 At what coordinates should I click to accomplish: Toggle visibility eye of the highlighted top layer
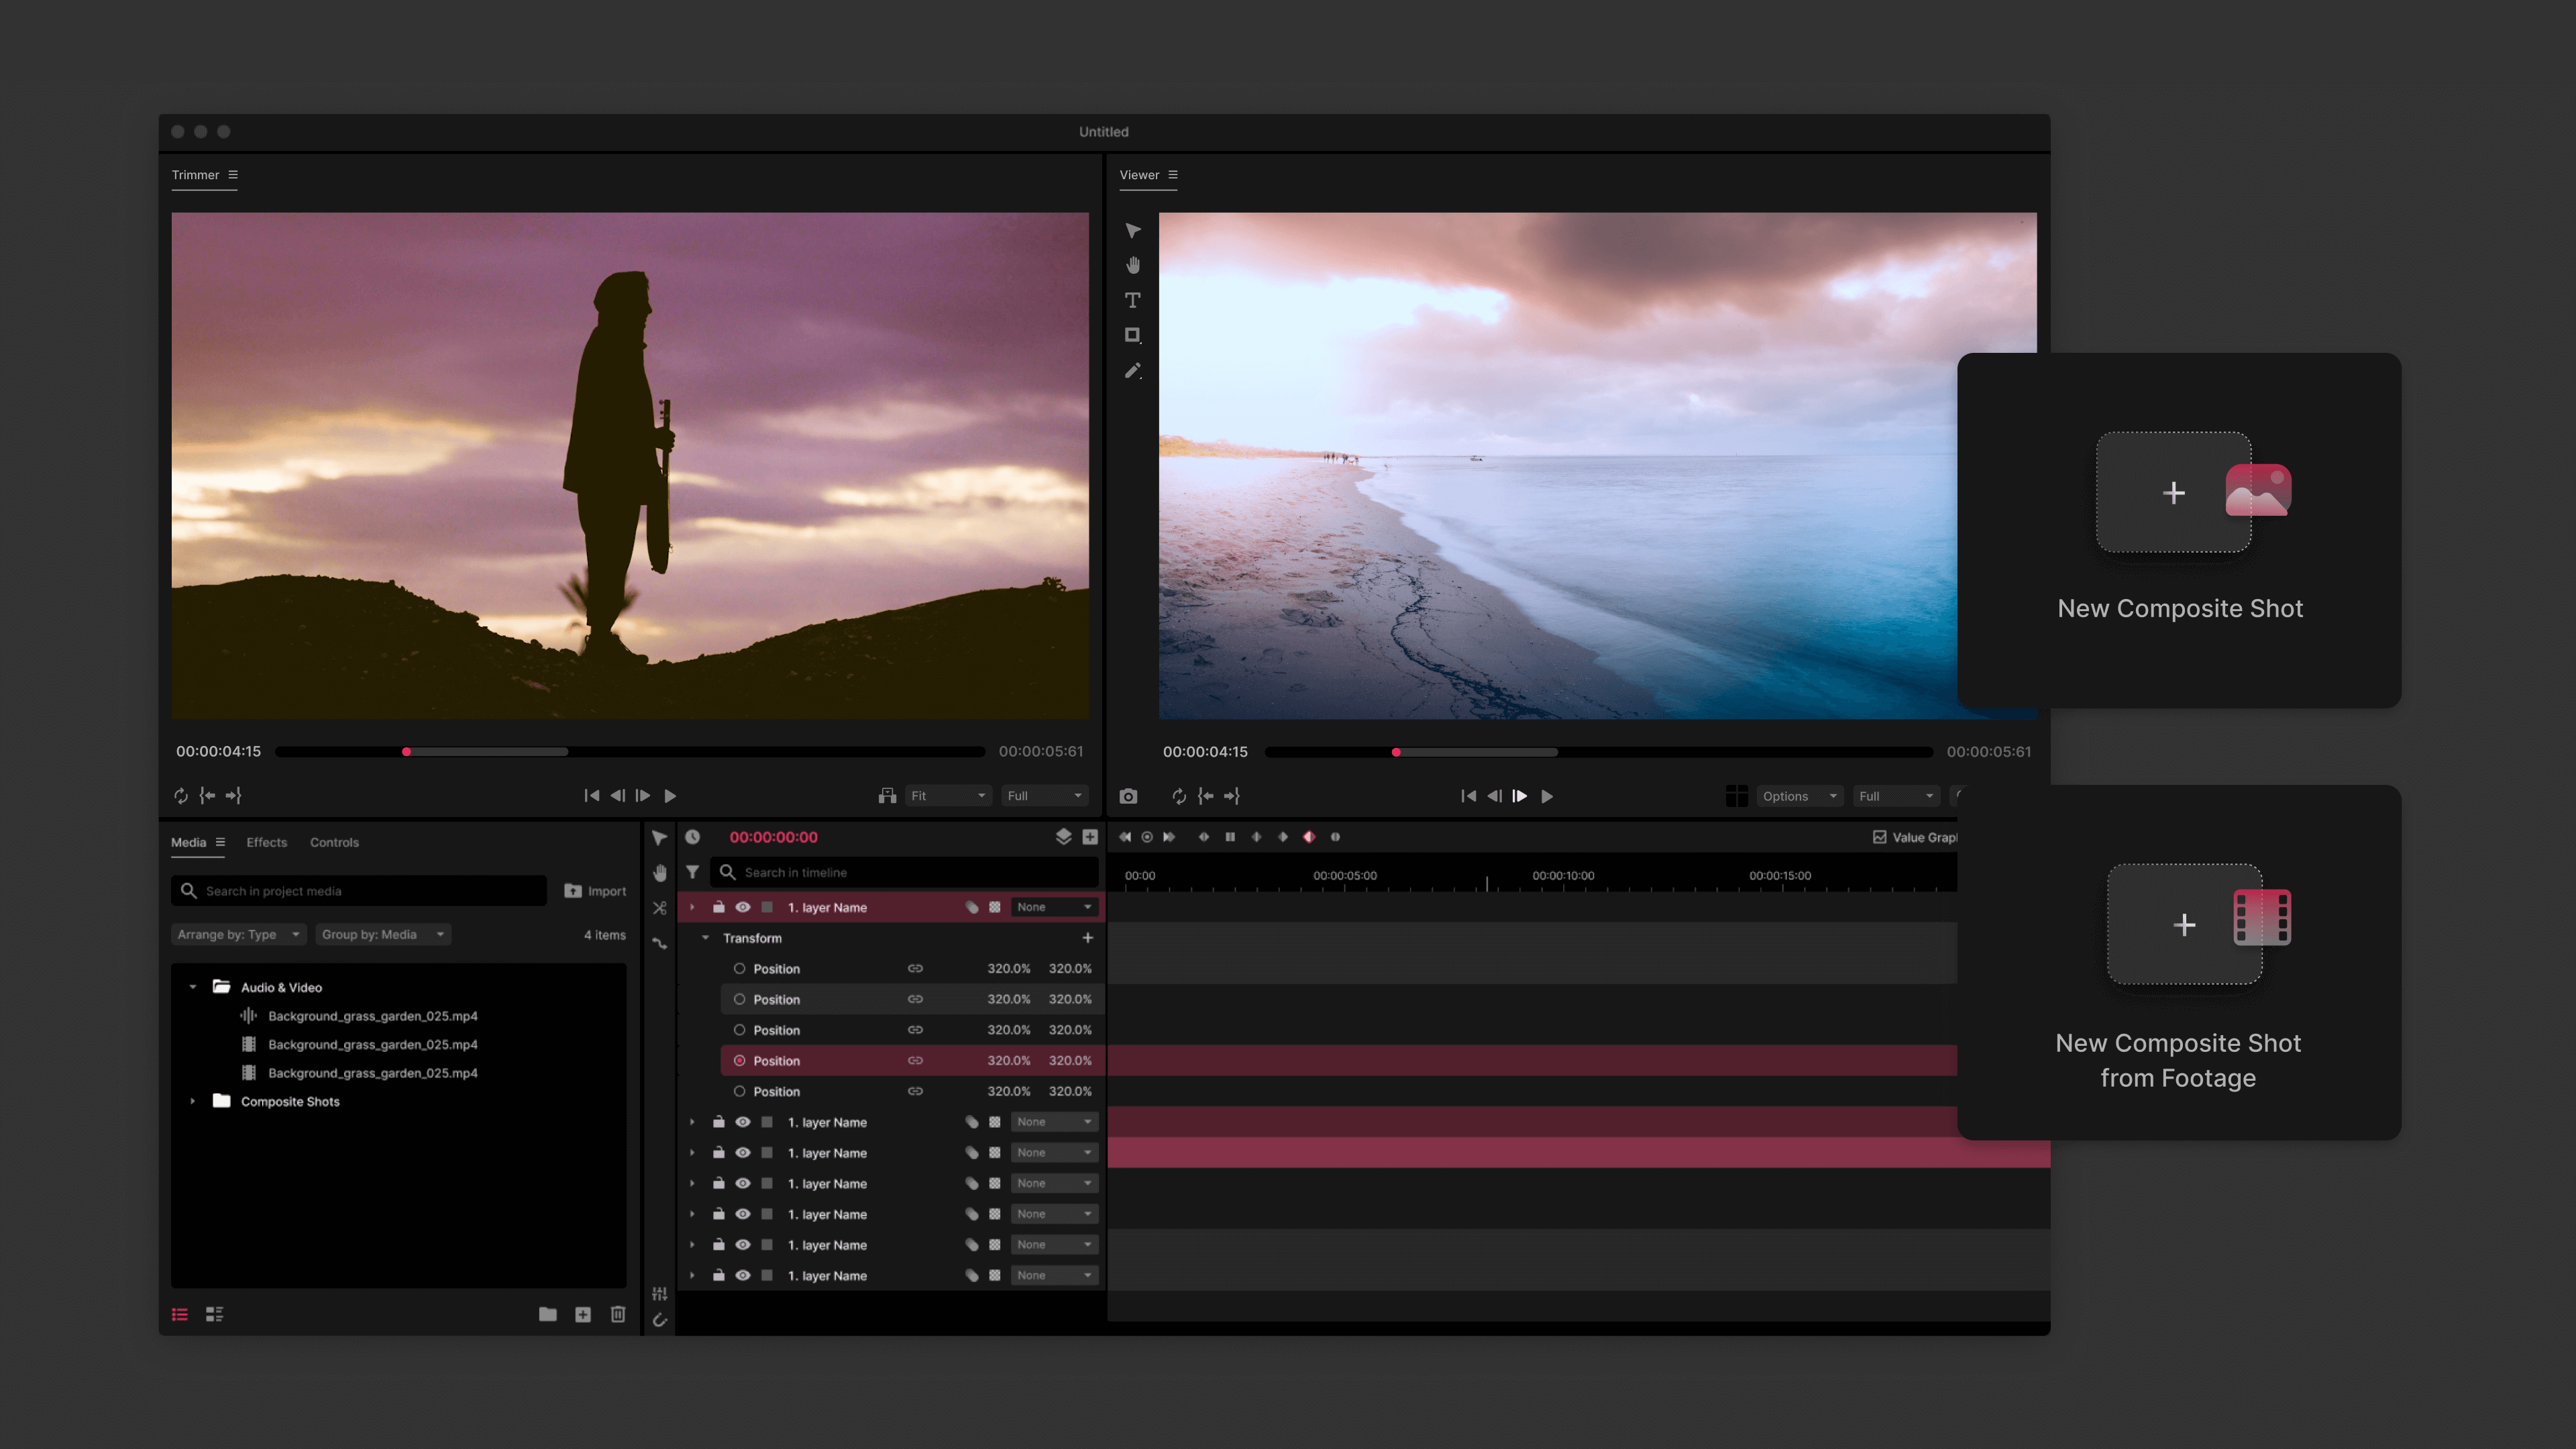point(743,907)
